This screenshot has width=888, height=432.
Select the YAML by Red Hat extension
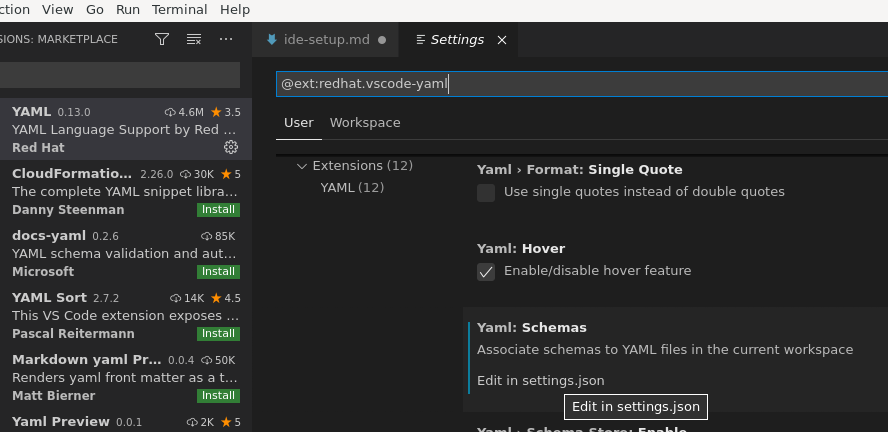(x=126, y=129)
